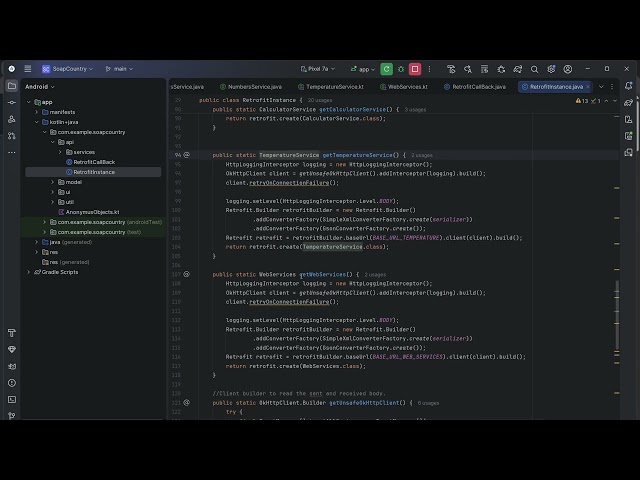Expand the services package
Image resolution: width=640 pixels, height=480 pixels.
(60, 152)
